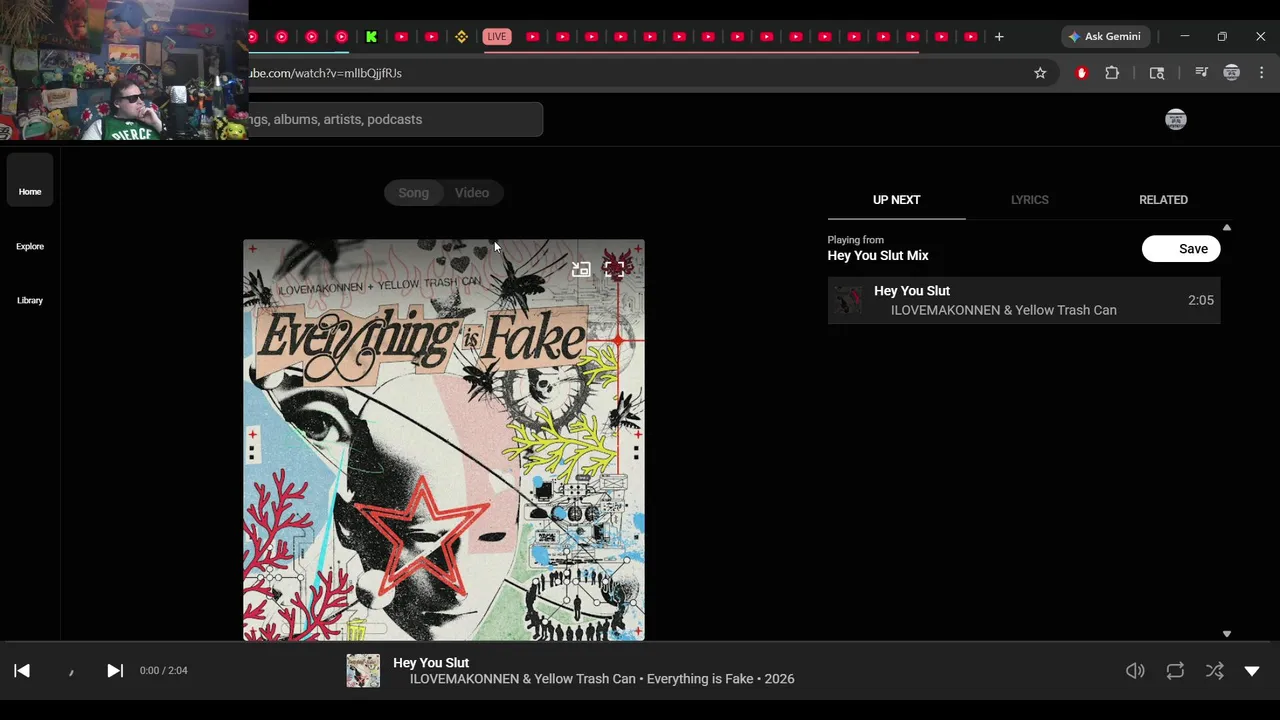Image resolution: width=1280 pixels, height=720 pixels.
Task: Open the RELATED tab
Action: pyautogui.click(x=1163, y=200)
